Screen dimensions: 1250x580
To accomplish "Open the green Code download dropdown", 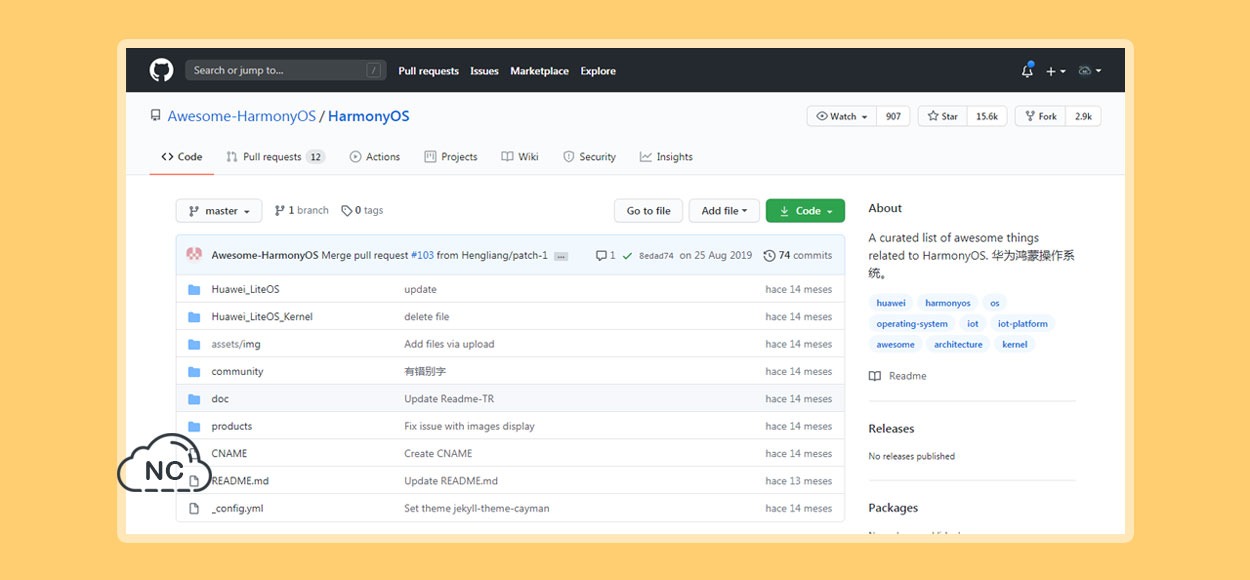I will click(x=805, y=211).
